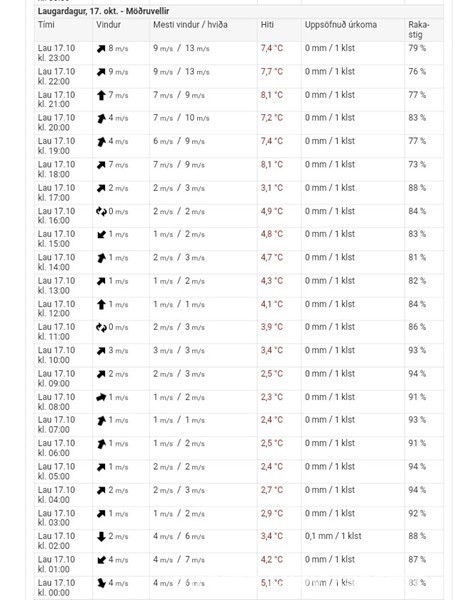This screenshot has width=464, height=600.
Task: Click the 94 % humidity value at kl. 09:00
Action: point(417,374)
